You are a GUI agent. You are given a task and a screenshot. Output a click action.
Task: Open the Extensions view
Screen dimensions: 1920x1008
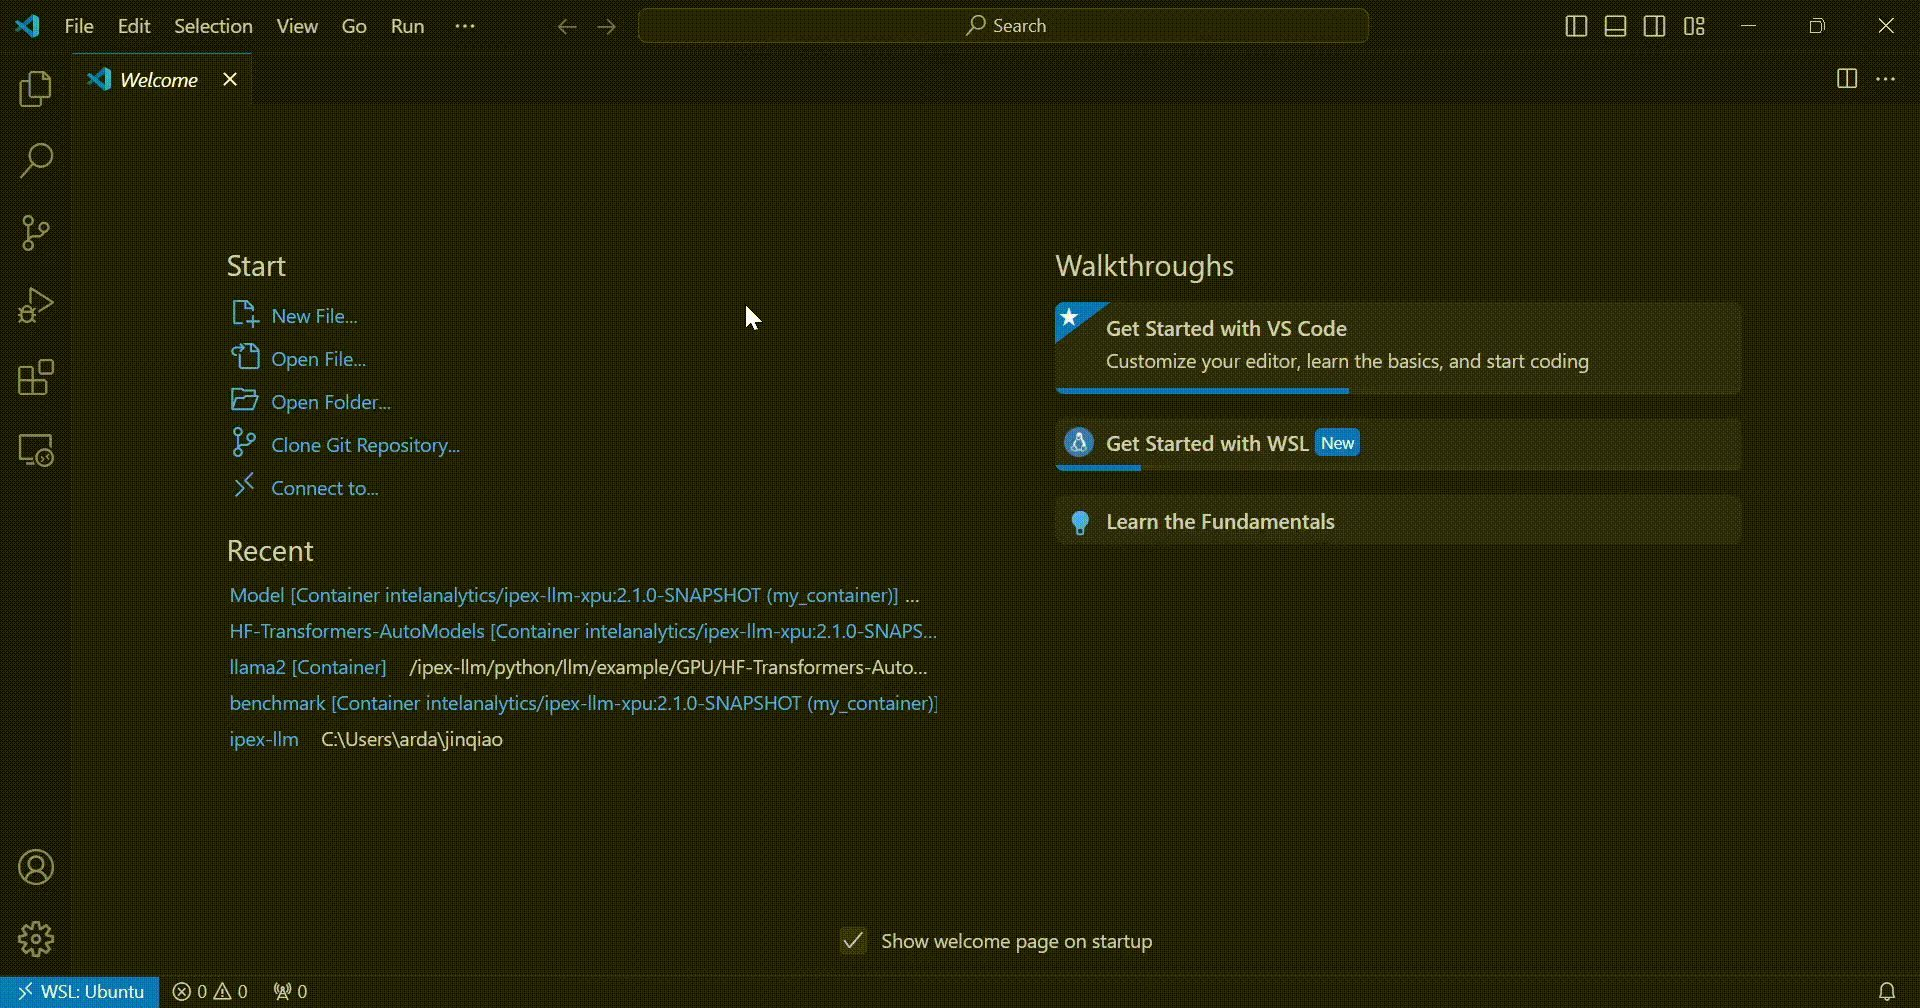coord(36,378)
